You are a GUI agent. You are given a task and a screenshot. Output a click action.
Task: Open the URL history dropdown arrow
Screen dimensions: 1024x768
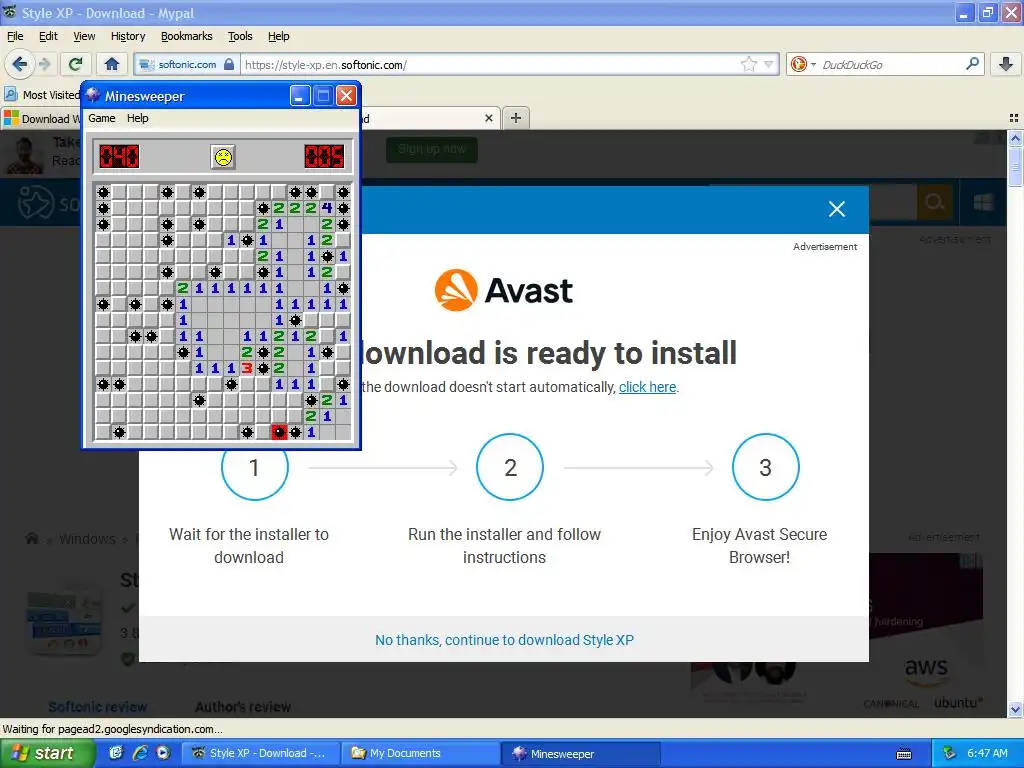click(x=769, y=64)
